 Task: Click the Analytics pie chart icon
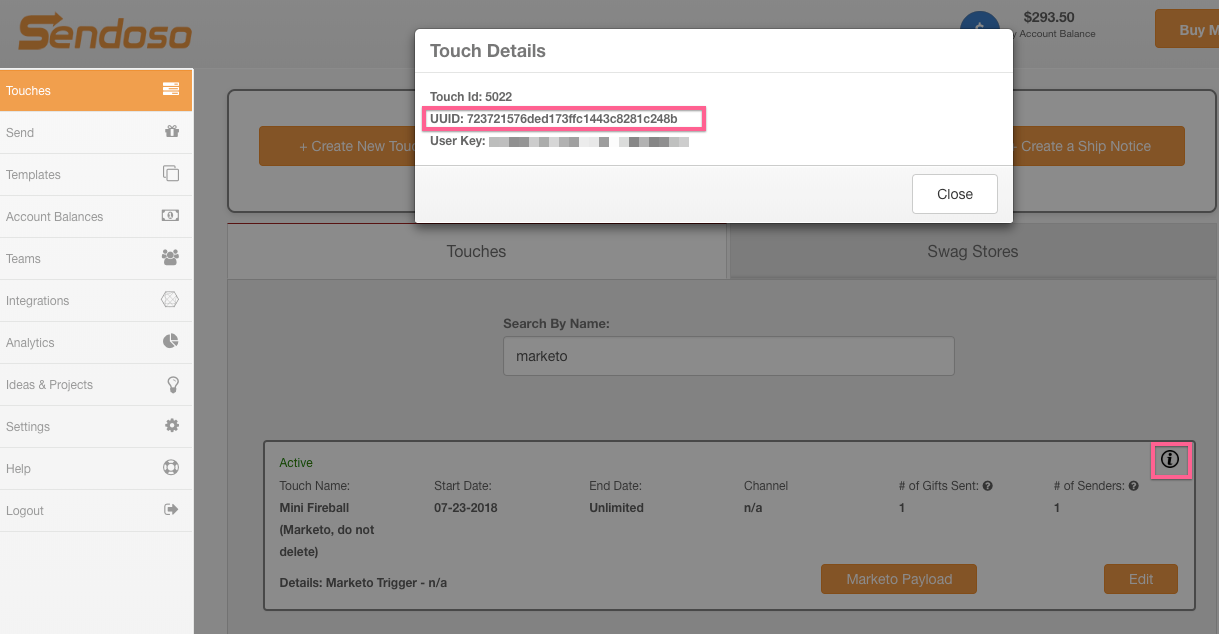coord(171,342)
